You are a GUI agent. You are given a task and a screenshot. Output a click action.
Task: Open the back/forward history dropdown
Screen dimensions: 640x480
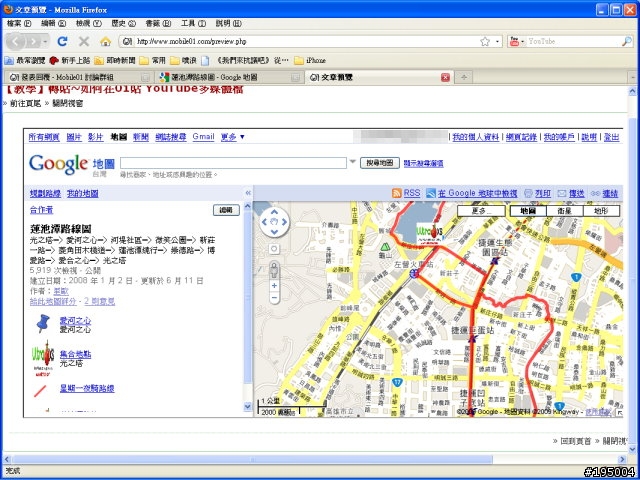coord(45,42)
